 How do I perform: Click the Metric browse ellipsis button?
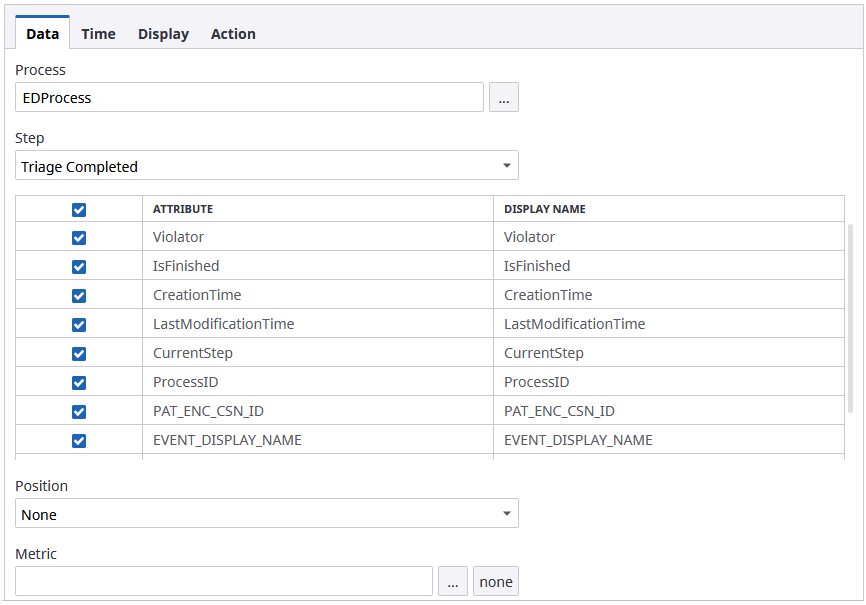452,582
